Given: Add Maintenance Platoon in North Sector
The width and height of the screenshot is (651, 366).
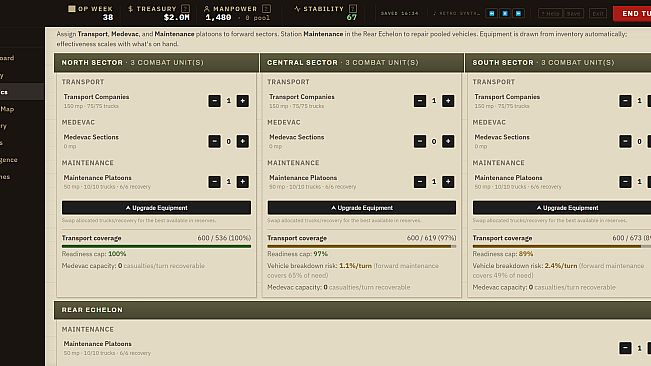Looking at the screenshot, I should coord(242,181).
